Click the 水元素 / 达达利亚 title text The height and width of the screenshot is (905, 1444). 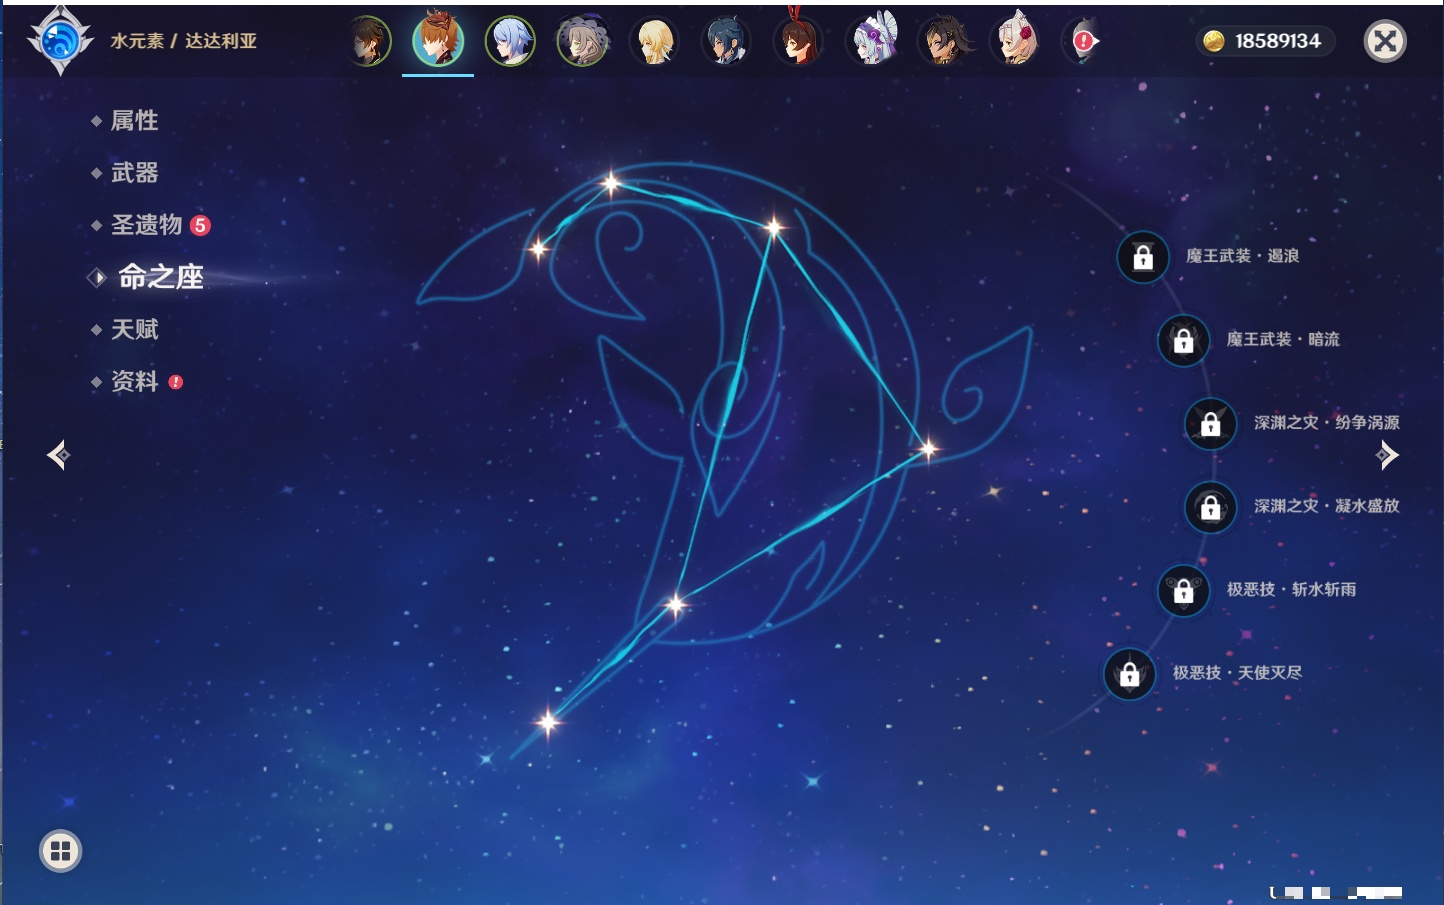tap(184, 41)
